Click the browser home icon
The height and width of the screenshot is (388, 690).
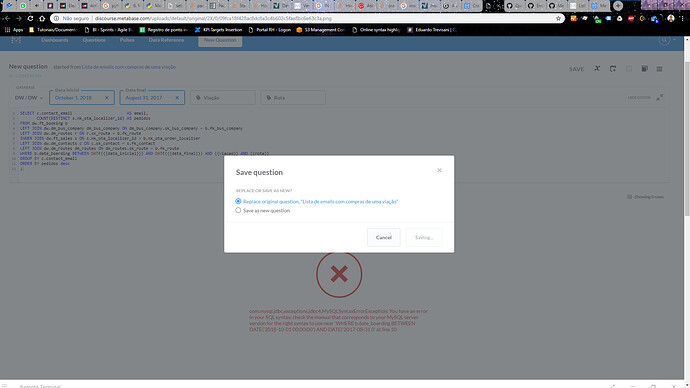pyautogui.click(x=42, y=18)
